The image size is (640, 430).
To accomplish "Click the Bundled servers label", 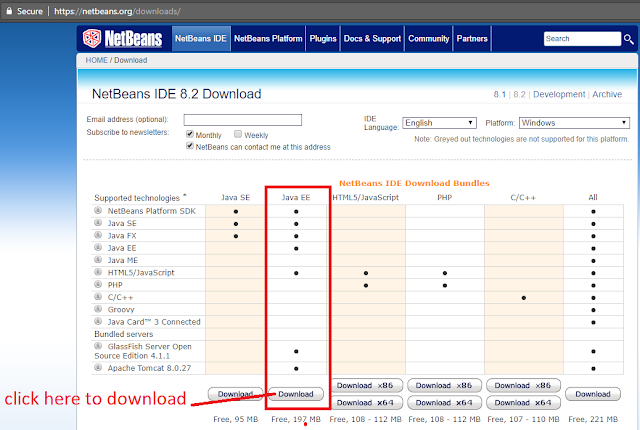I will click(124, 334).
